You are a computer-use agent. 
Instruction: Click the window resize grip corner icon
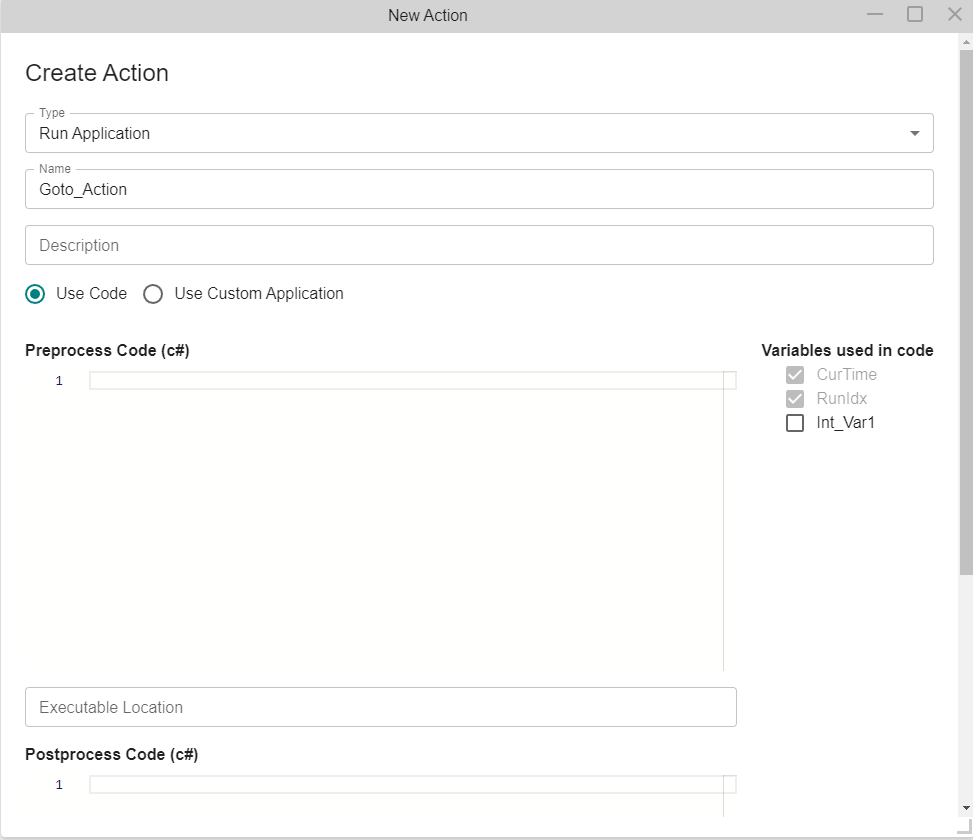964,826
